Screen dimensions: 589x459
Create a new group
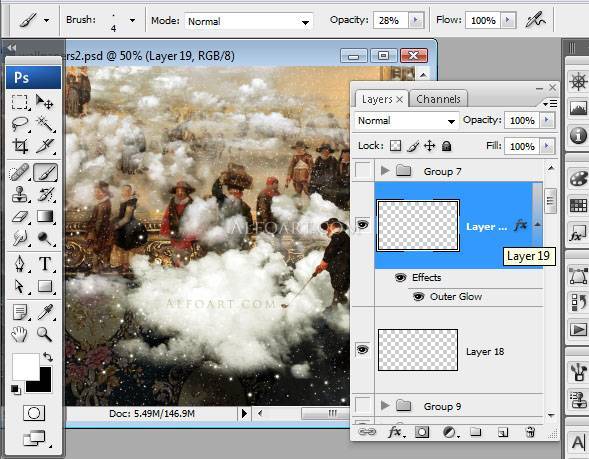[x=476, y=432]
